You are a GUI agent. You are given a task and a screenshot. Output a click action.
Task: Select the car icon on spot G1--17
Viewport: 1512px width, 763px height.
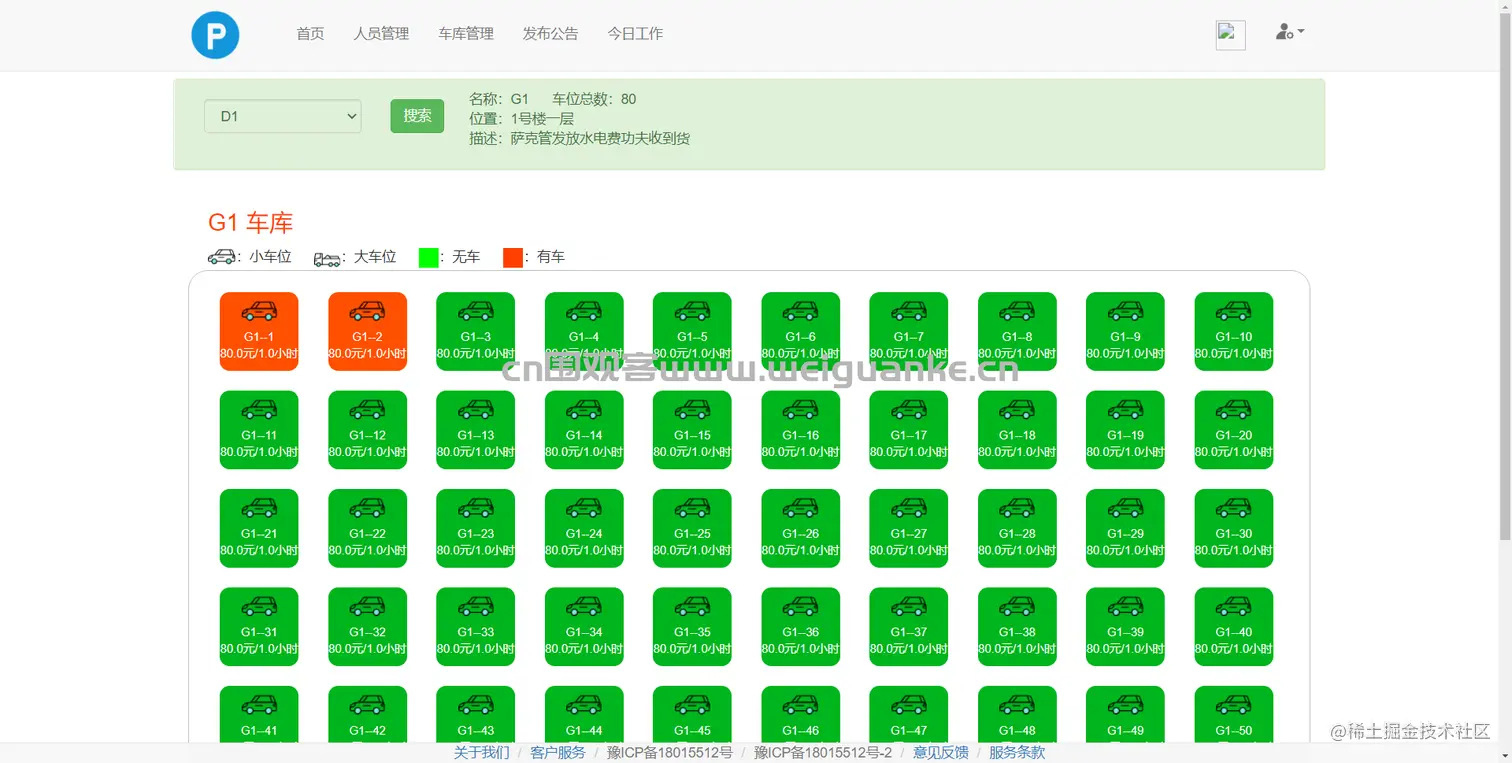point(909,410)
